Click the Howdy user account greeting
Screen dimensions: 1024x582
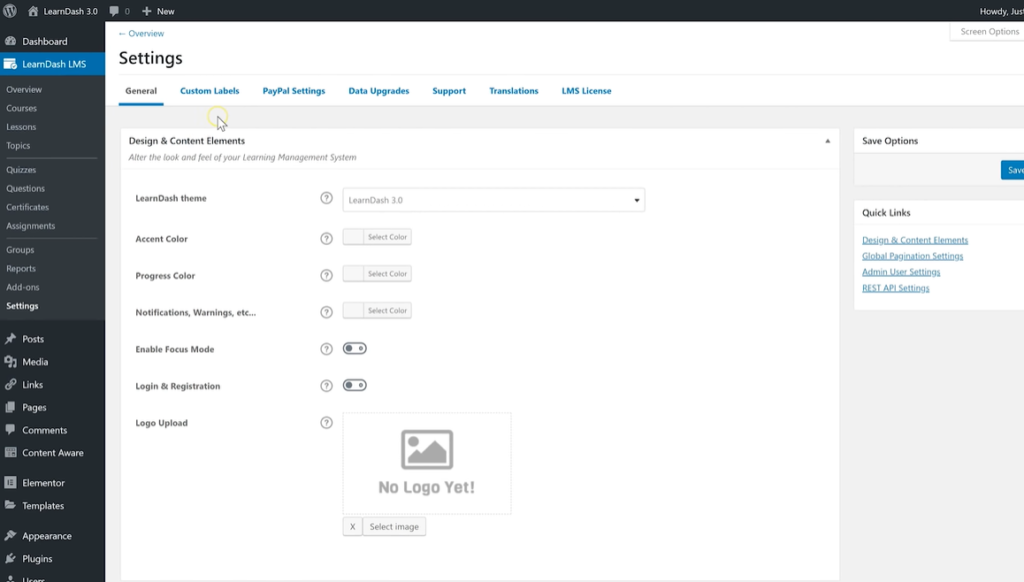(1002, 11)
